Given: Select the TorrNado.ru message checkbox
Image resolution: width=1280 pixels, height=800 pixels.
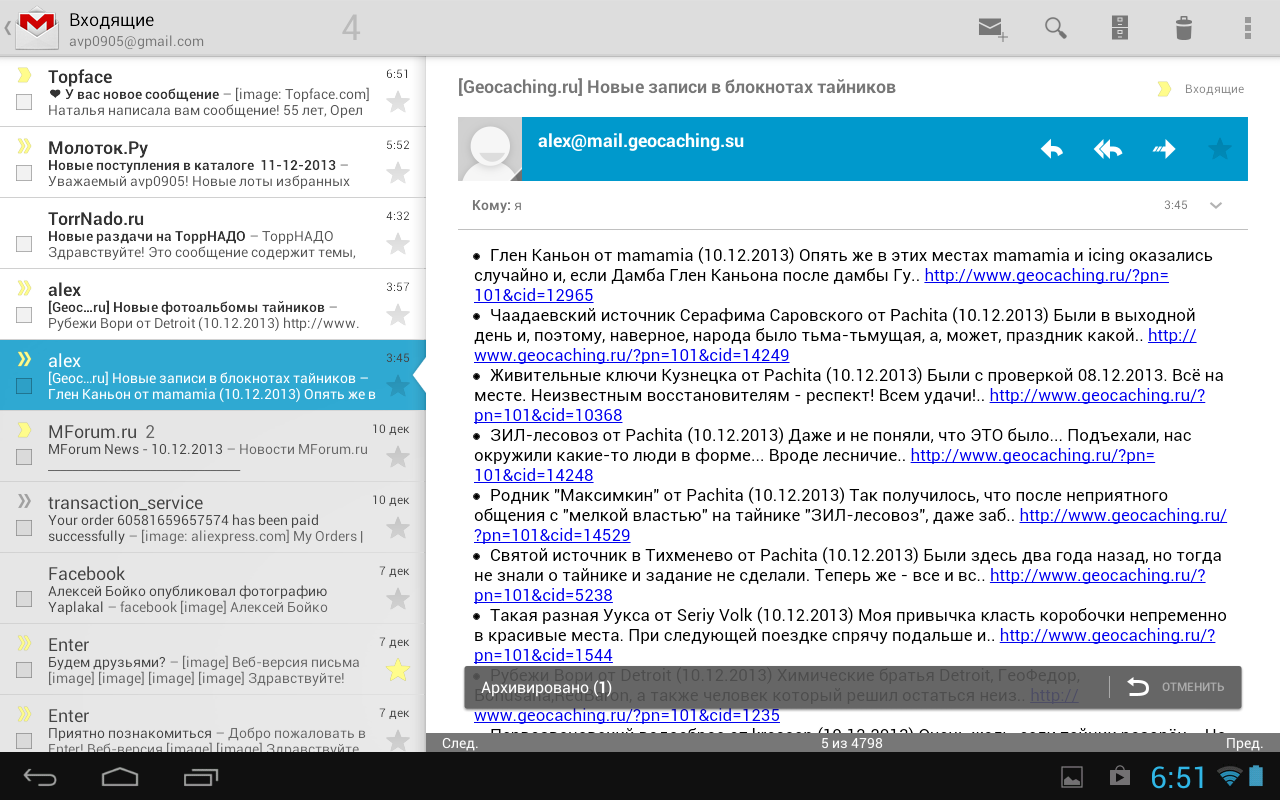Looking at the screenshot, I should pyautogui.click(x=24, y=243).
